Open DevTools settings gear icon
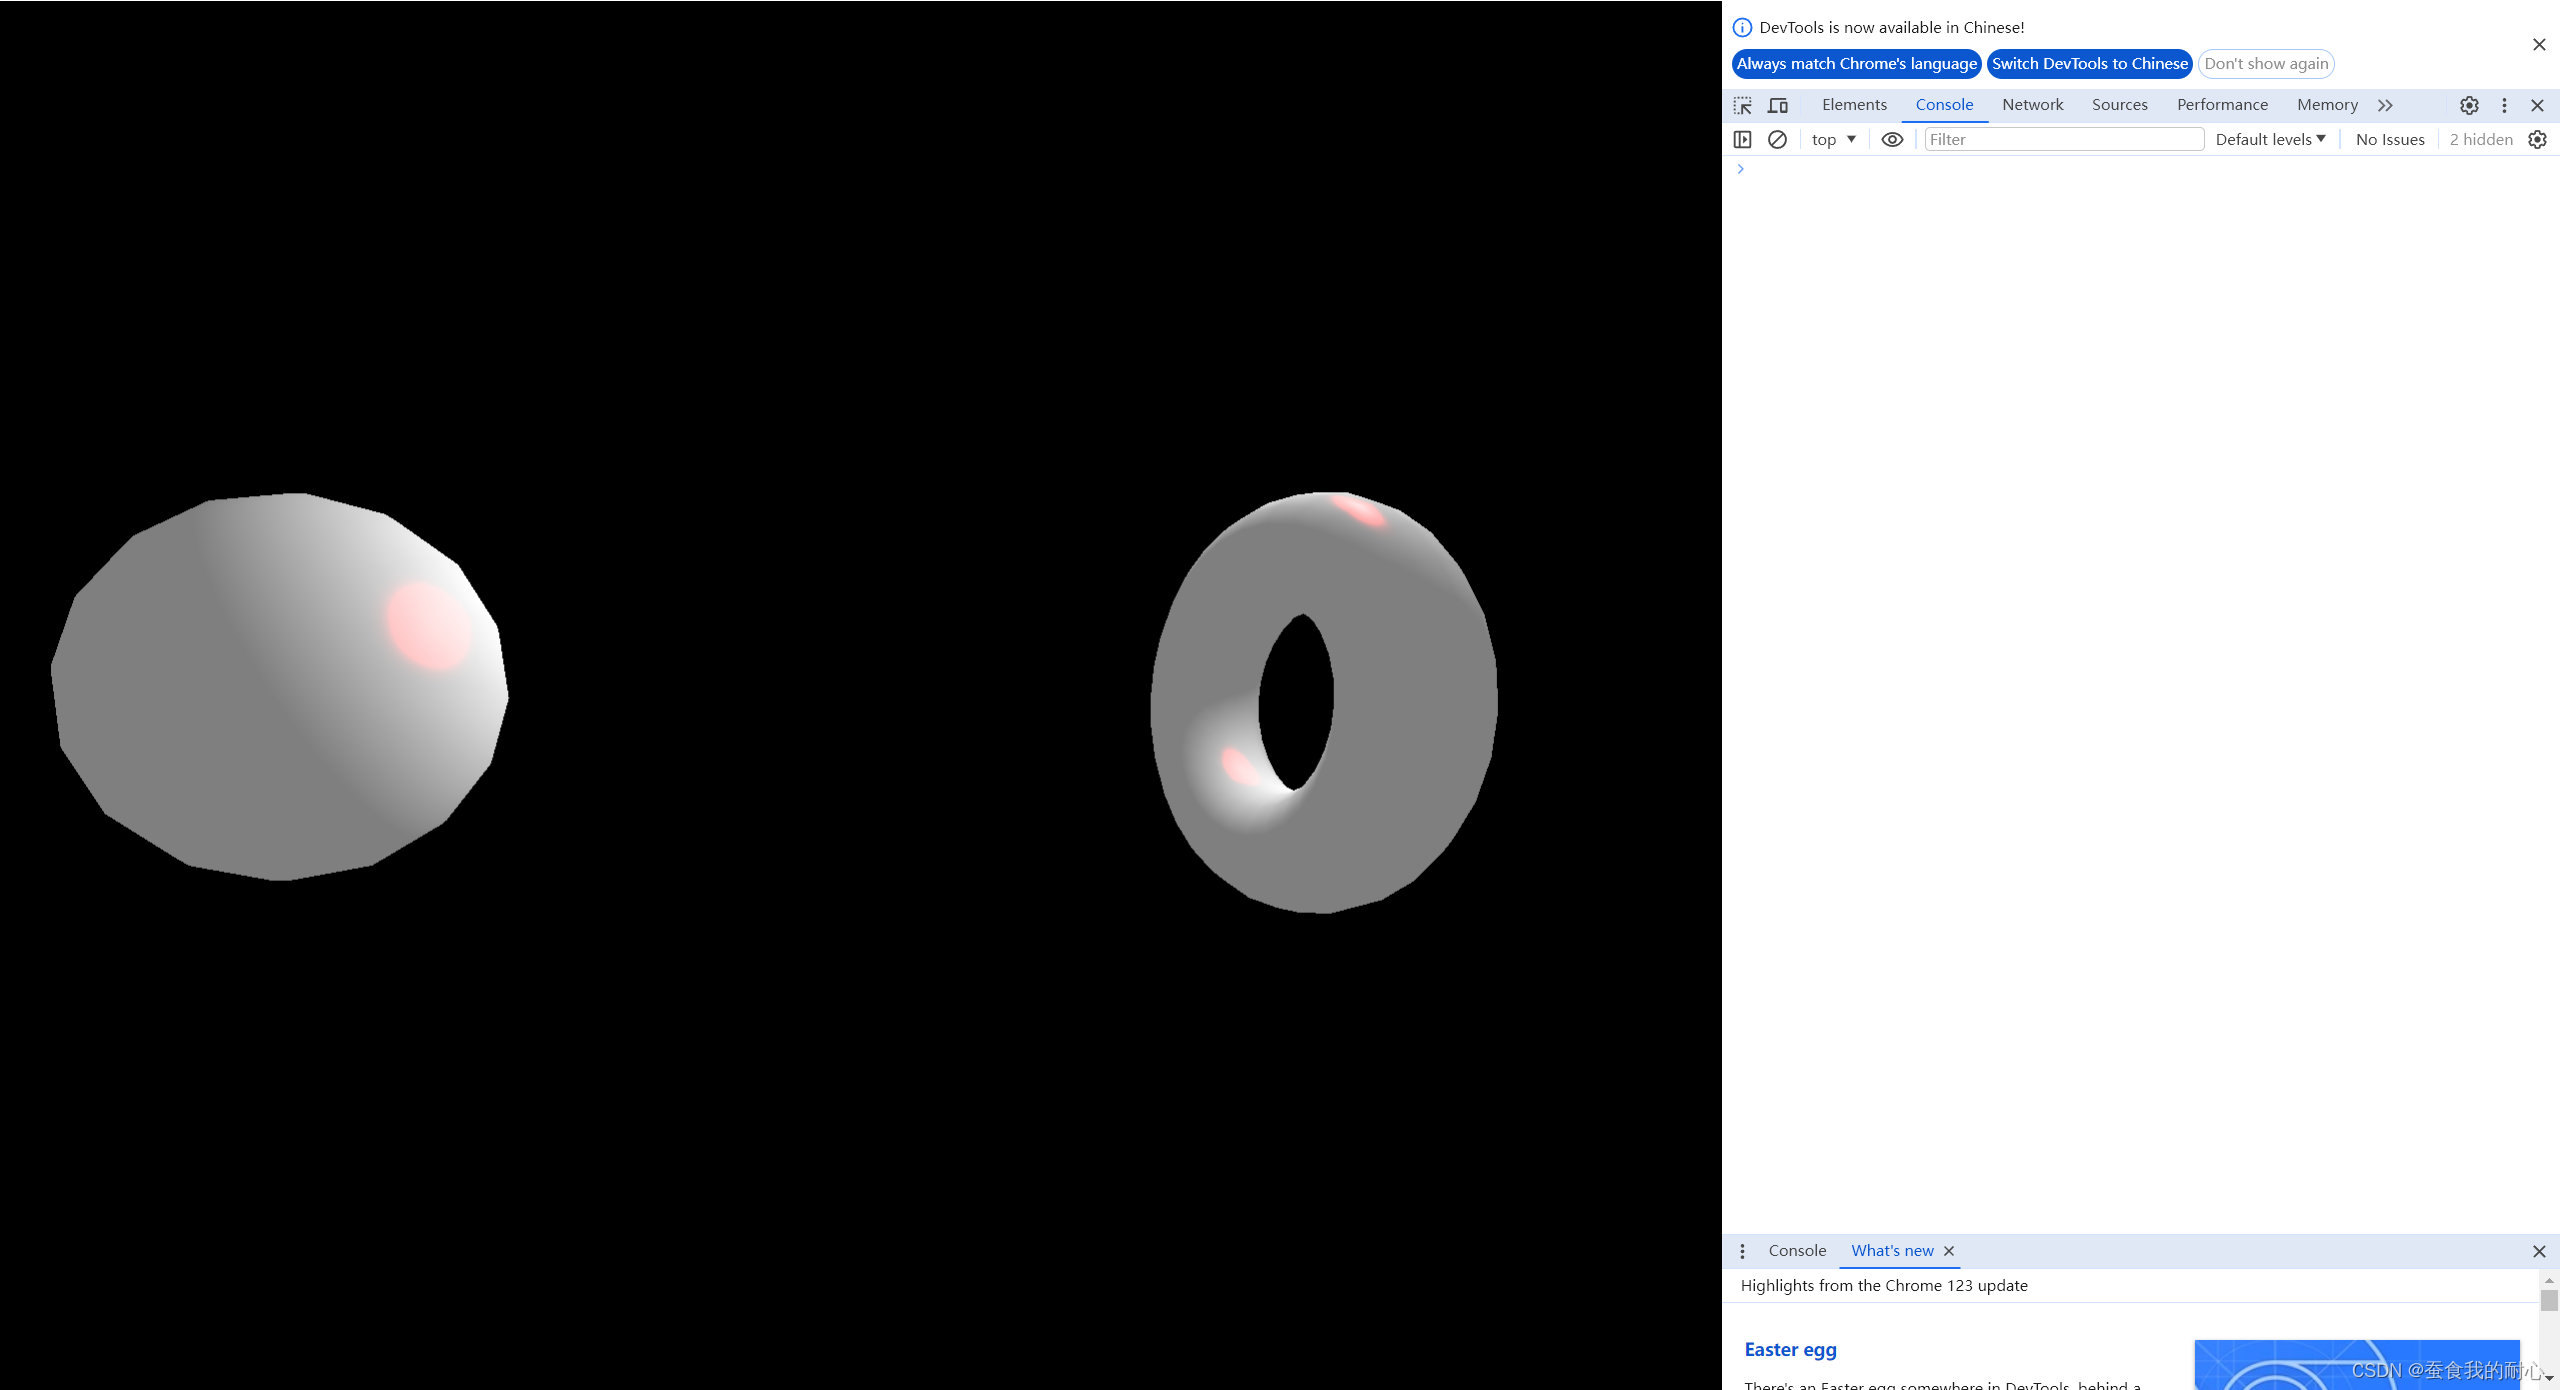The image size is (2560, 1390). pos(2469,105)
